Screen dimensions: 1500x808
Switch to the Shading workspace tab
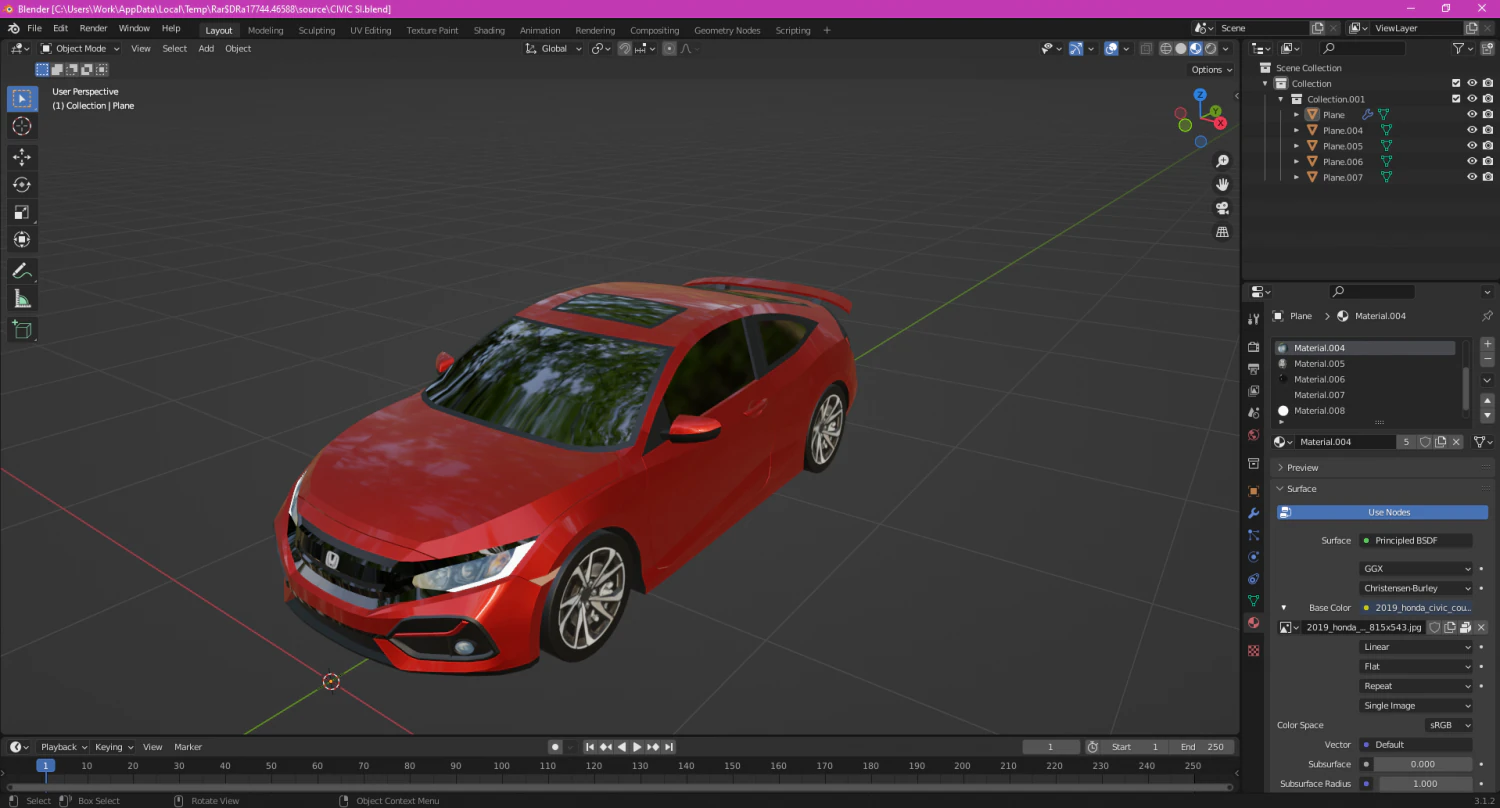pos(489,30)
